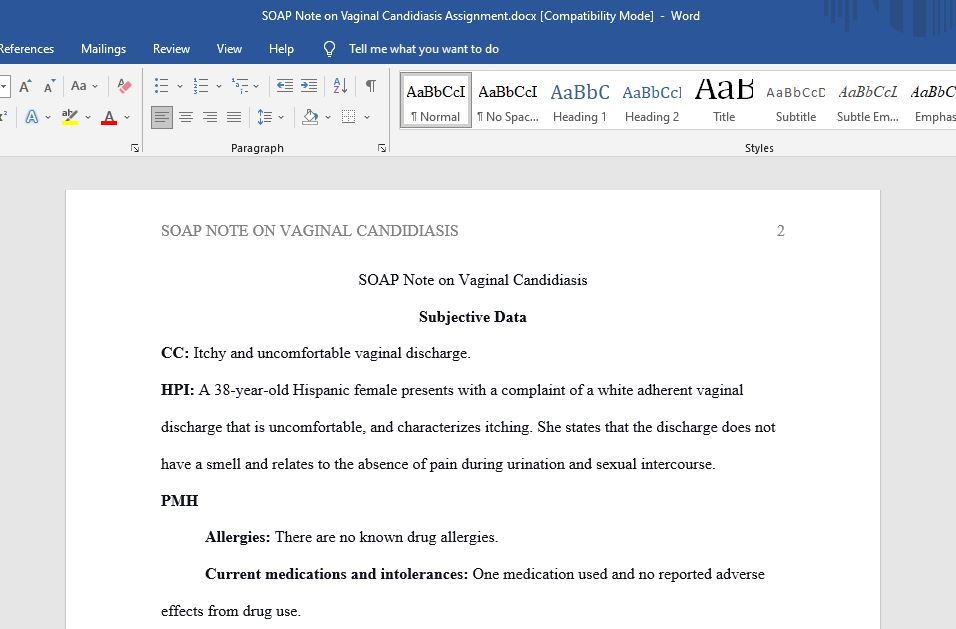This screenshot has height=629, width=956.
Task: Click the Subjective Data heading text
Action: coord(473,317)
